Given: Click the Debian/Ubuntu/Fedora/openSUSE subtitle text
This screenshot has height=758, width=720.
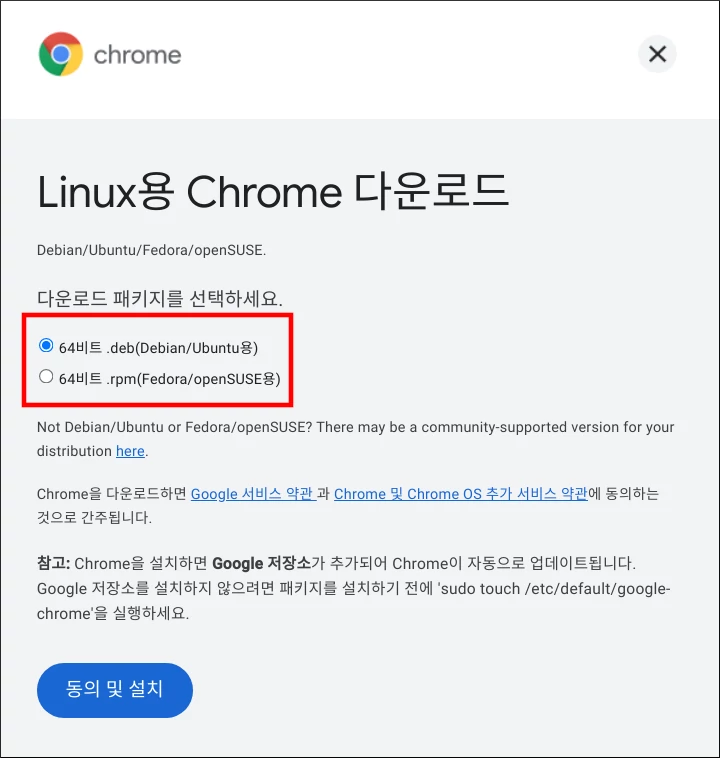Looking at the screenshot, I should 151,250.
